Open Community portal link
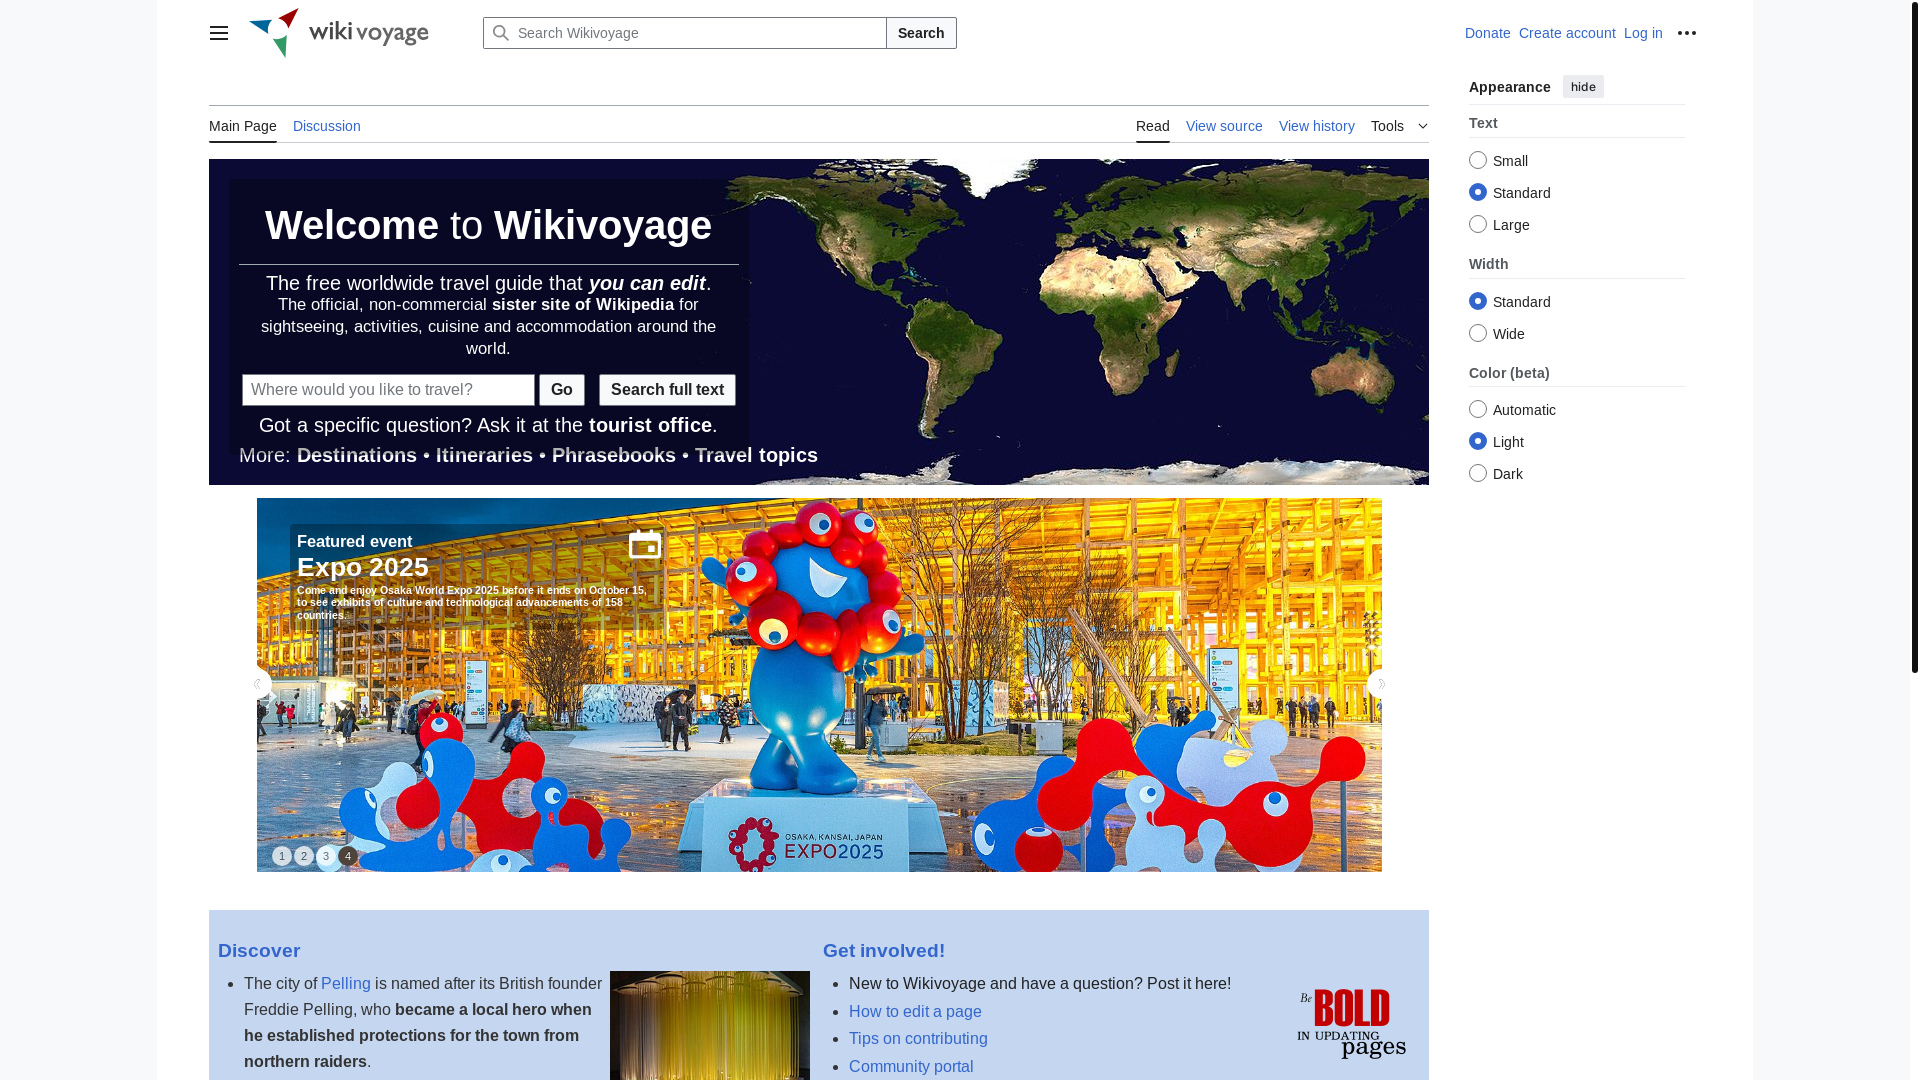Screen dimensions: 1920x1080 911,1067
